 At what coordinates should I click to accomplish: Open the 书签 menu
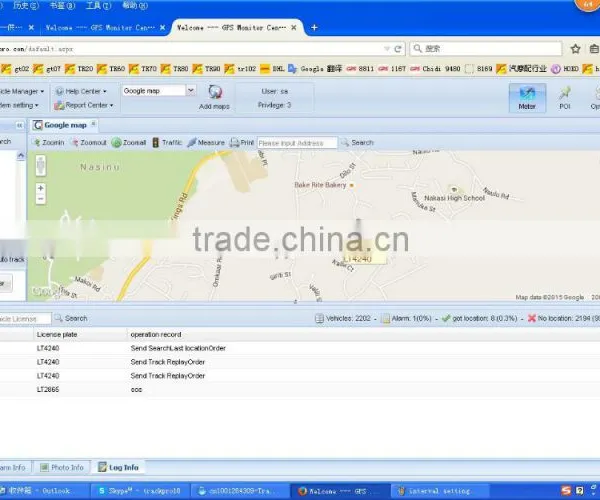(x=63, y=5)
